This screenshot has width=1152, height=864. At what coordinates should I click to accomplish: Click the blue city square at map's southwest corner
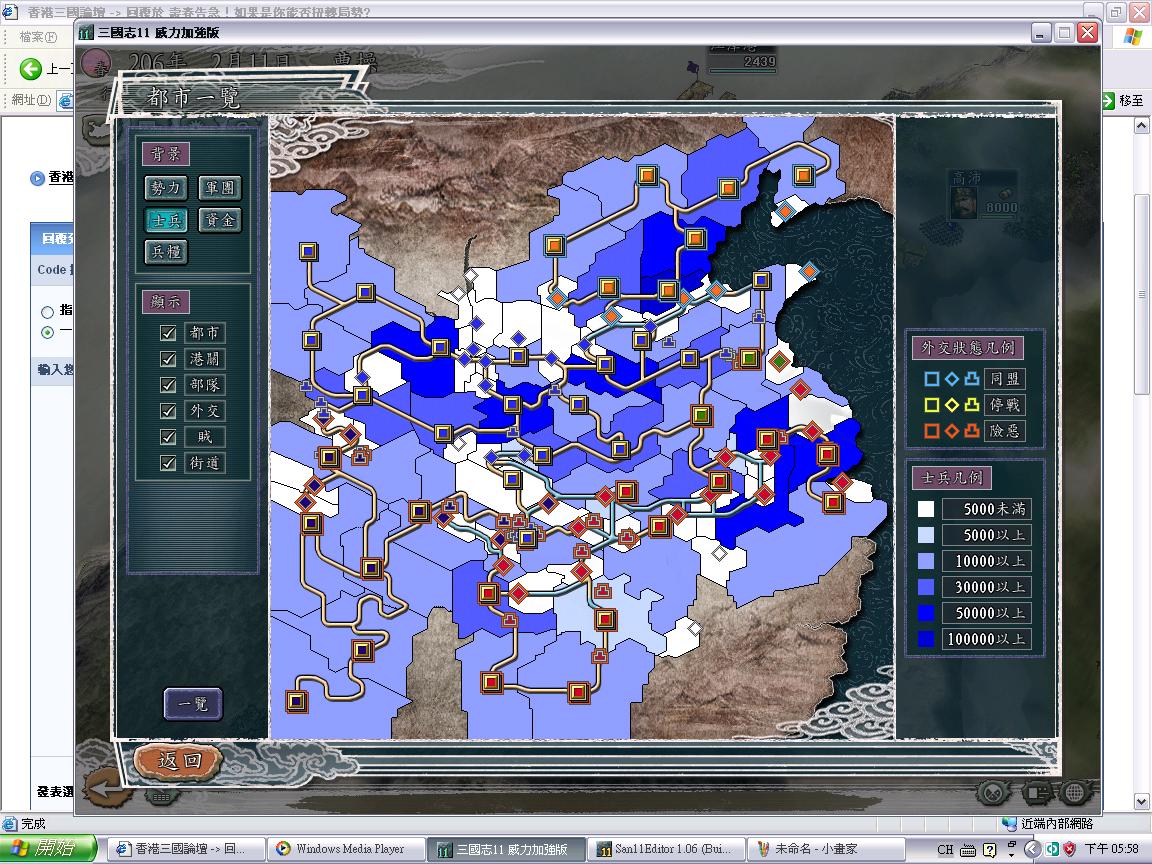[x=296, y=701]
